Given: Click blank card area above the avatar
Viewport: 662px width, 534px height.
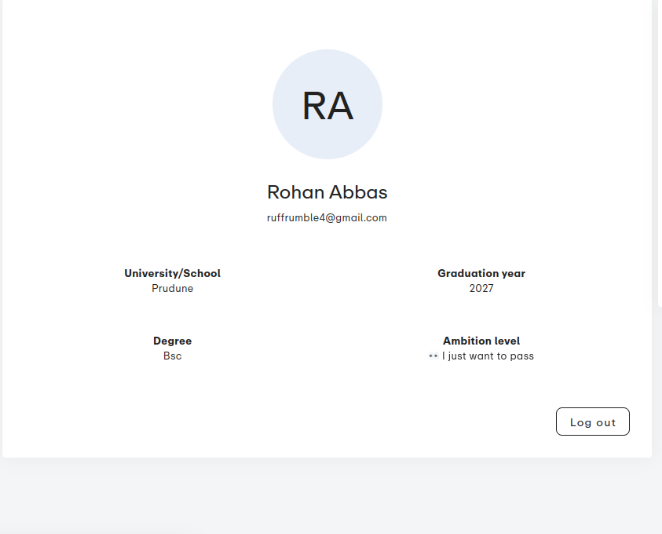Looking at the screenshot, I should point(327,22).
